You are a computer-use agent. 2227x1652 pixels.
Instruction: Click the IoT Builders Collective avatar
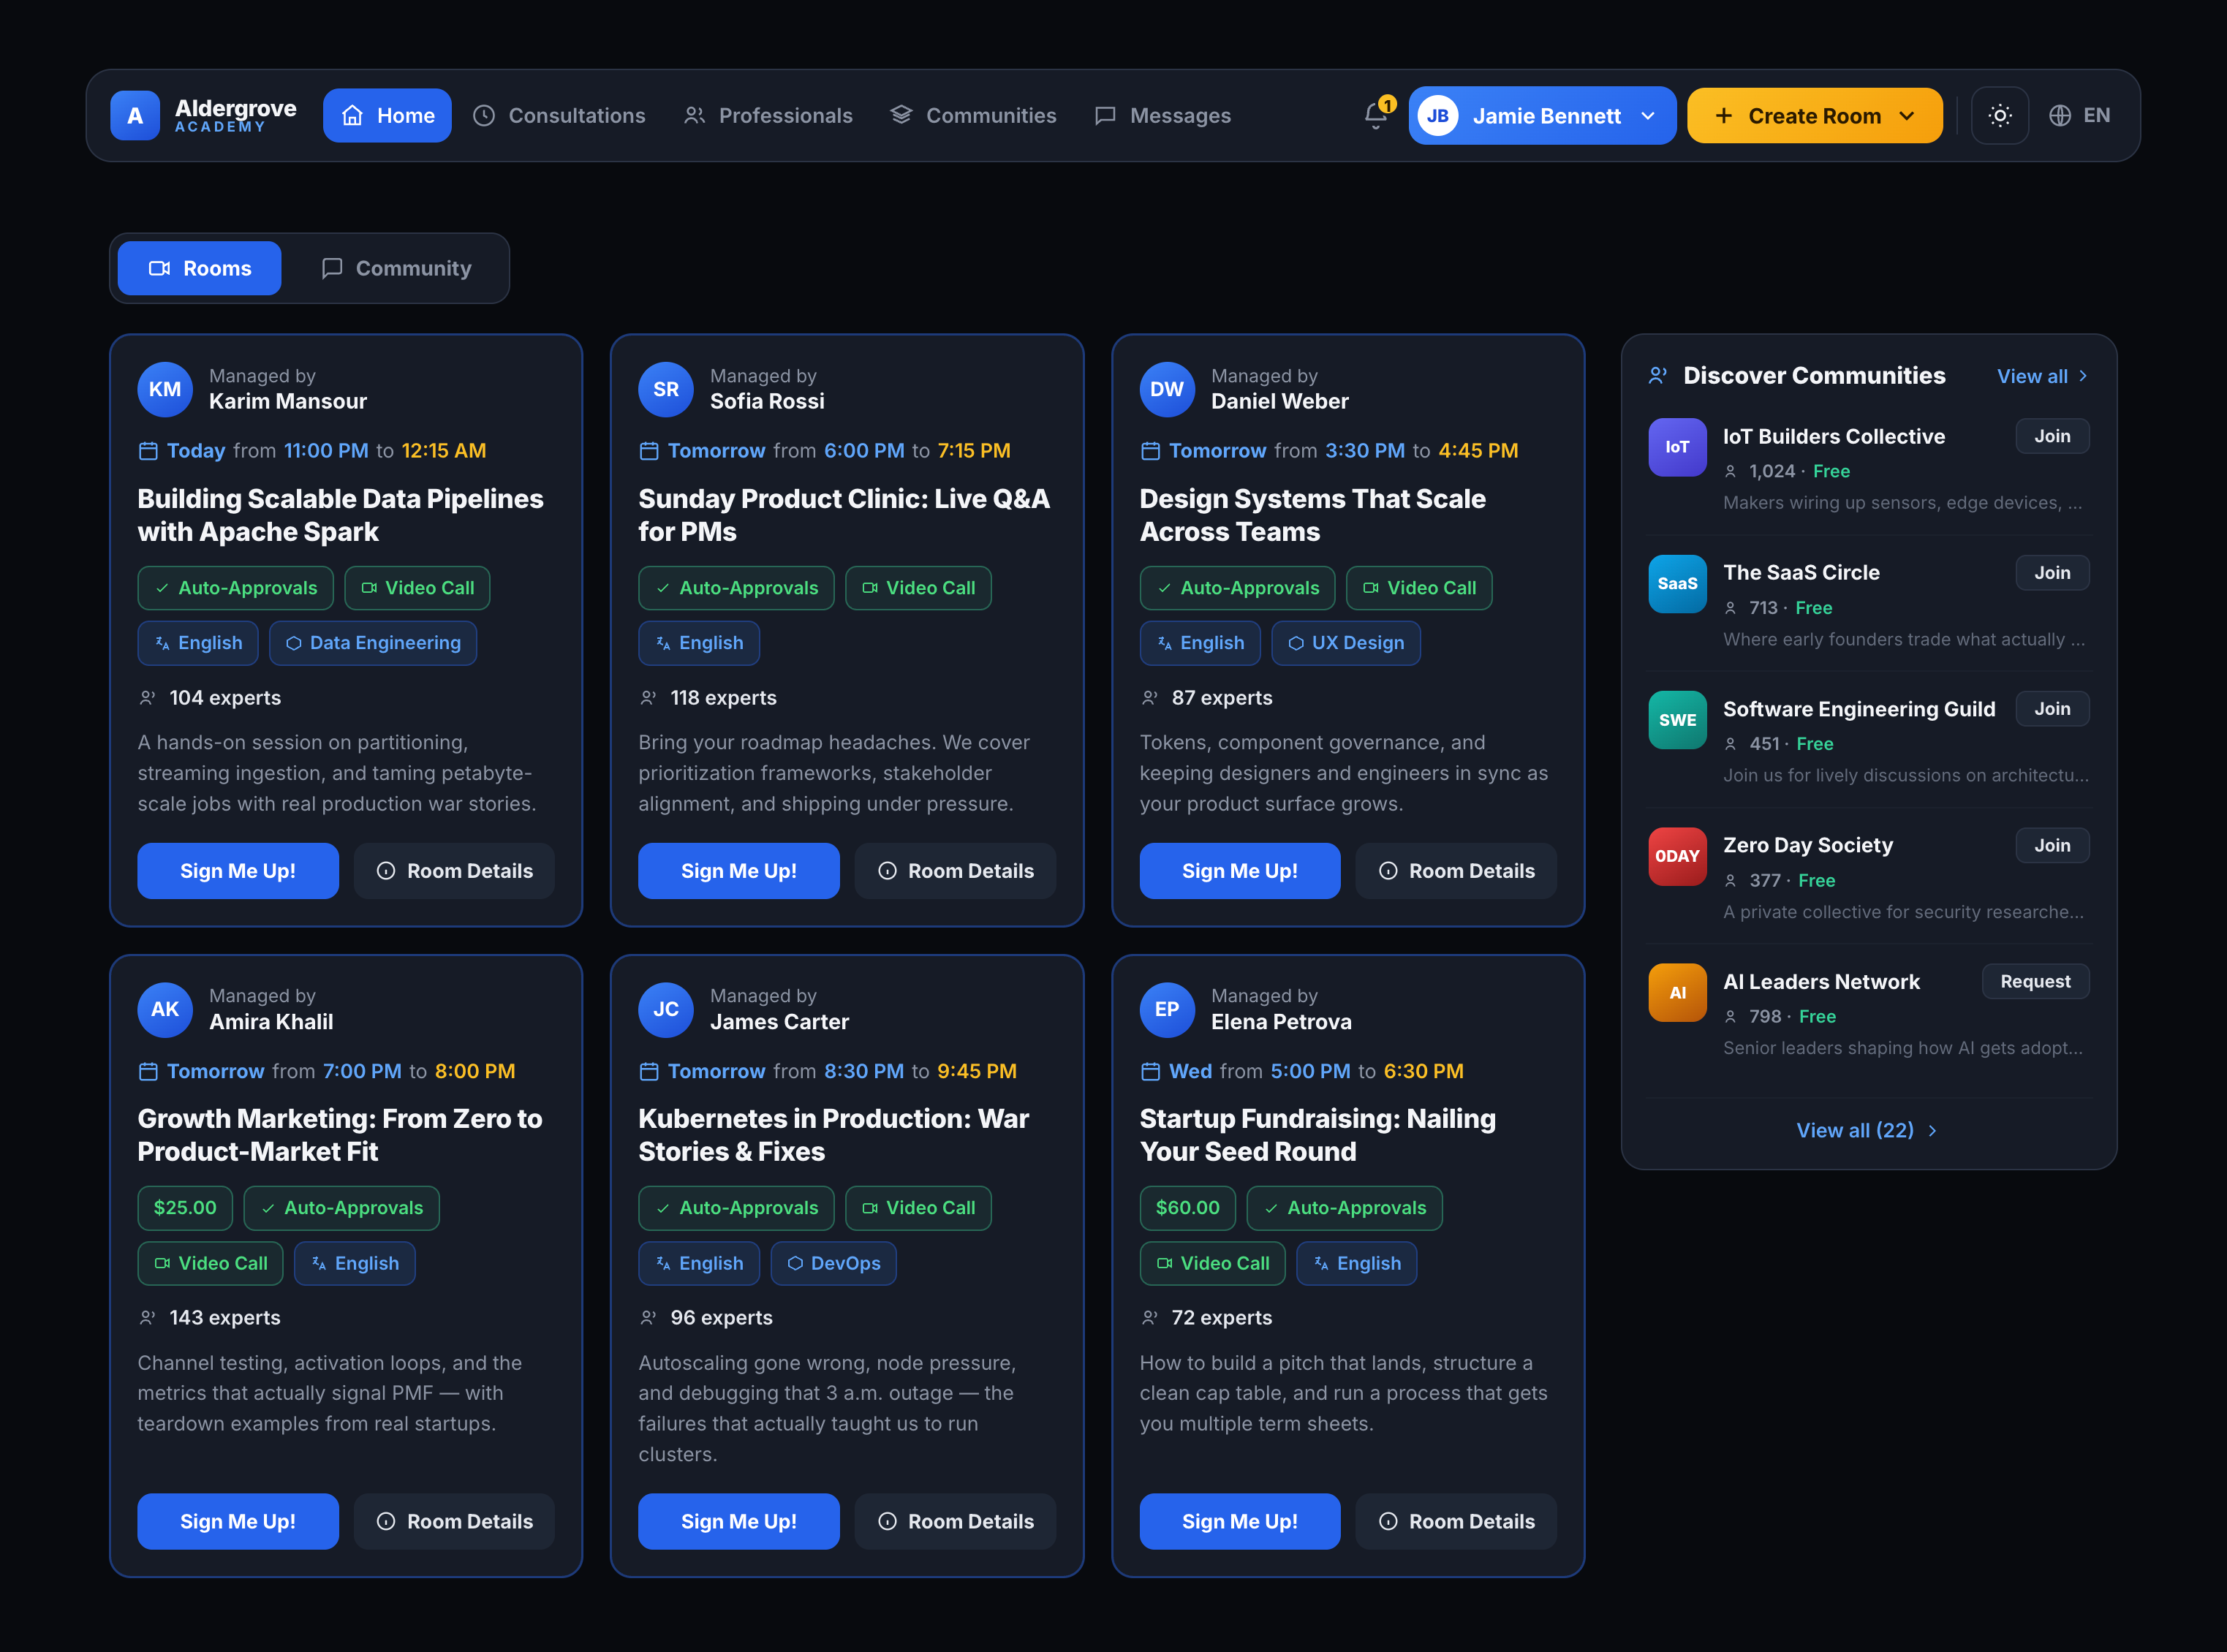pos(1677,447)
